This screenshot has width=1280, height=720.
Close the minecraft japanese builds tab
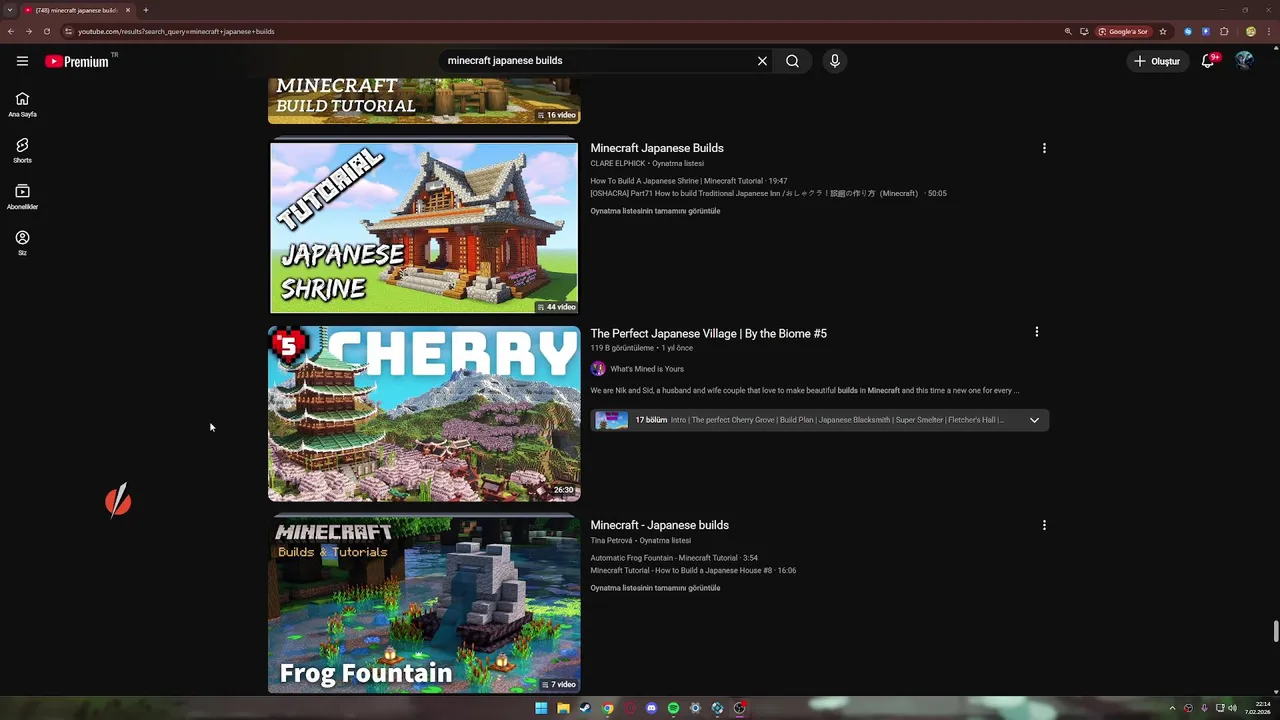point(128,10)
